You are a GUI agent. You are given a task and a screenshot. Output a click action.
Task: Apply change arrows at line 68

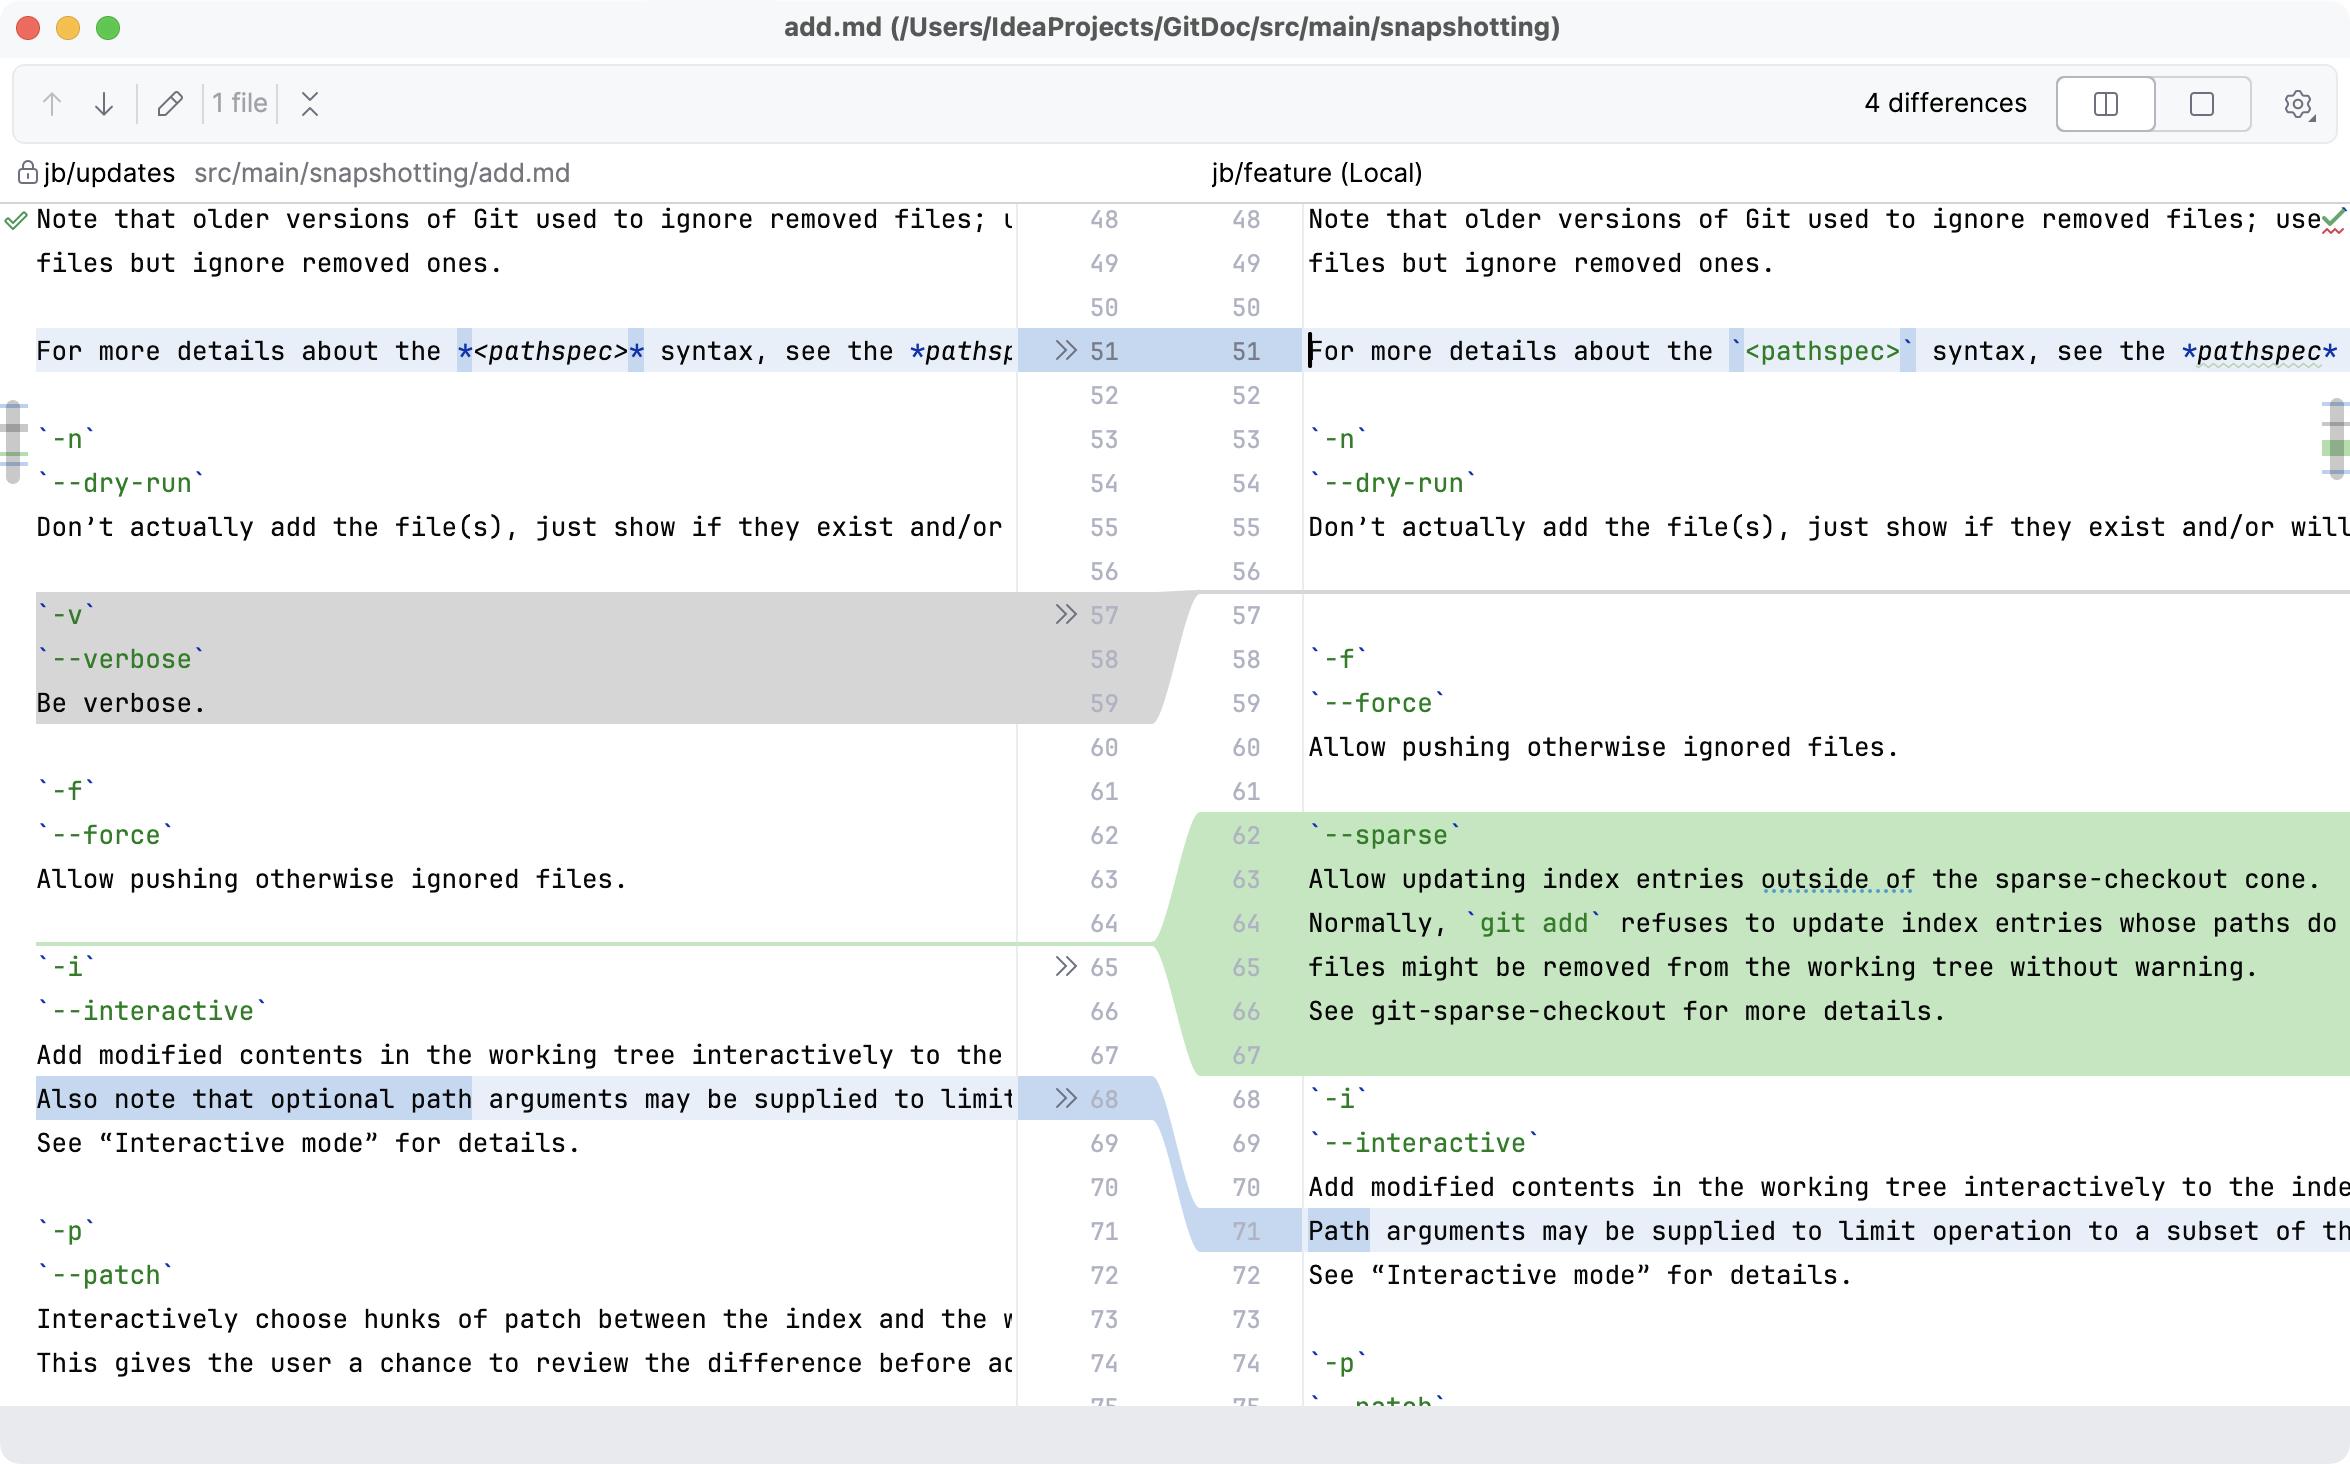pyautogui.click(x=1066, y=1099)
